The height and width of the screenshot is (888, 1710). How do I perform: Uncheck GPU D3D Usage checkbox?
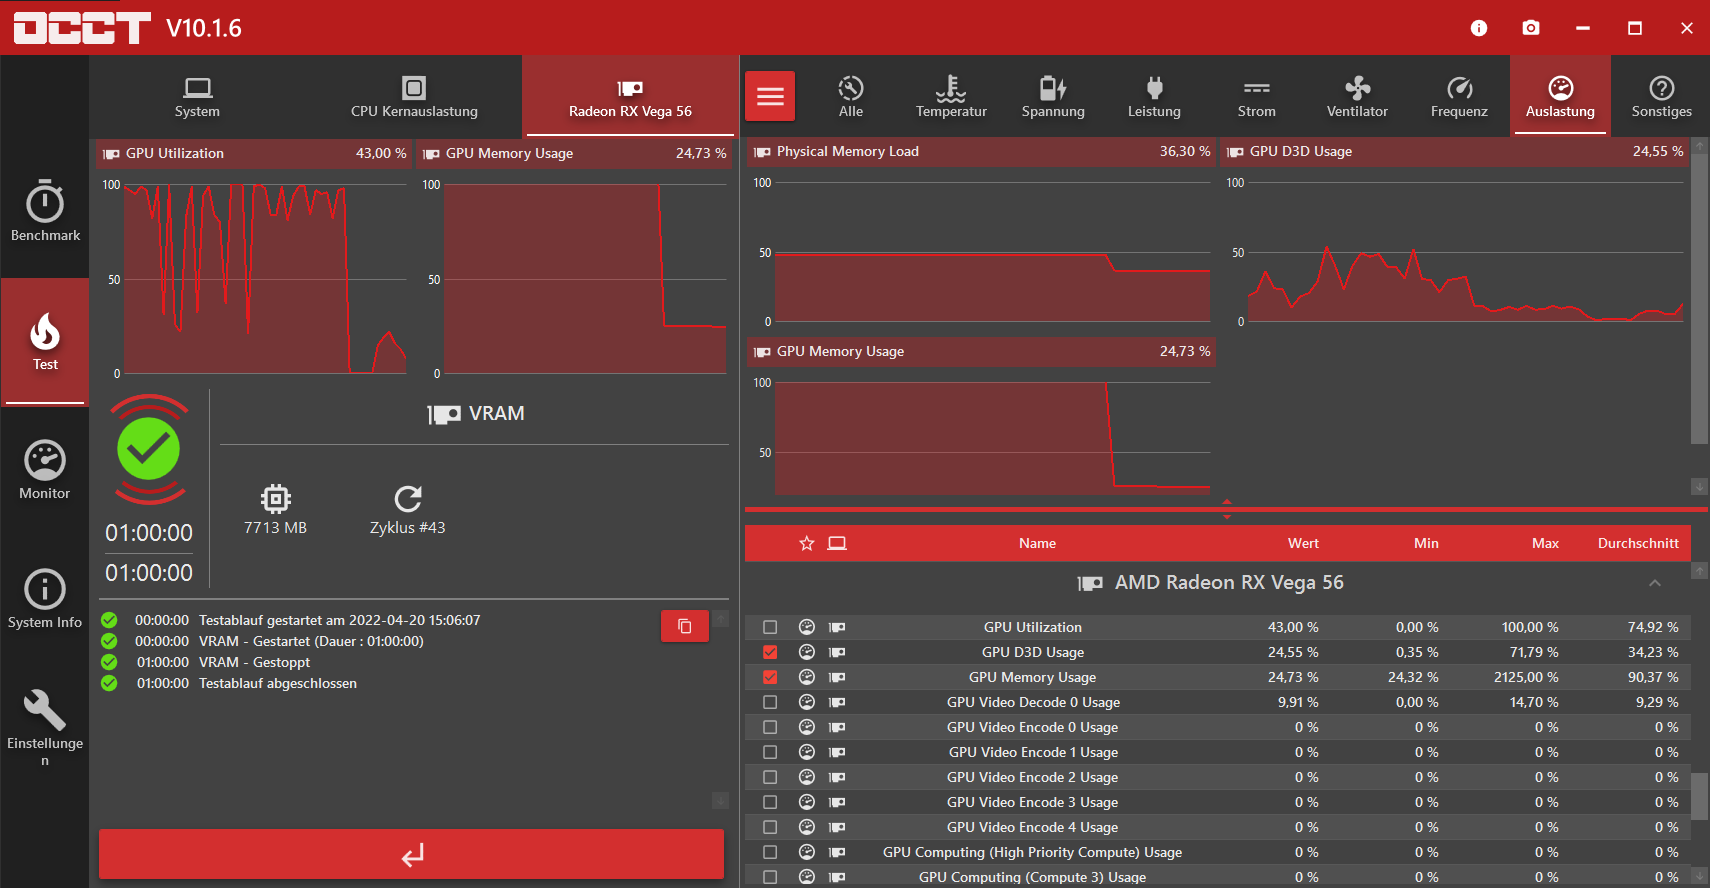pyautogui.click(x=770, y=652)
